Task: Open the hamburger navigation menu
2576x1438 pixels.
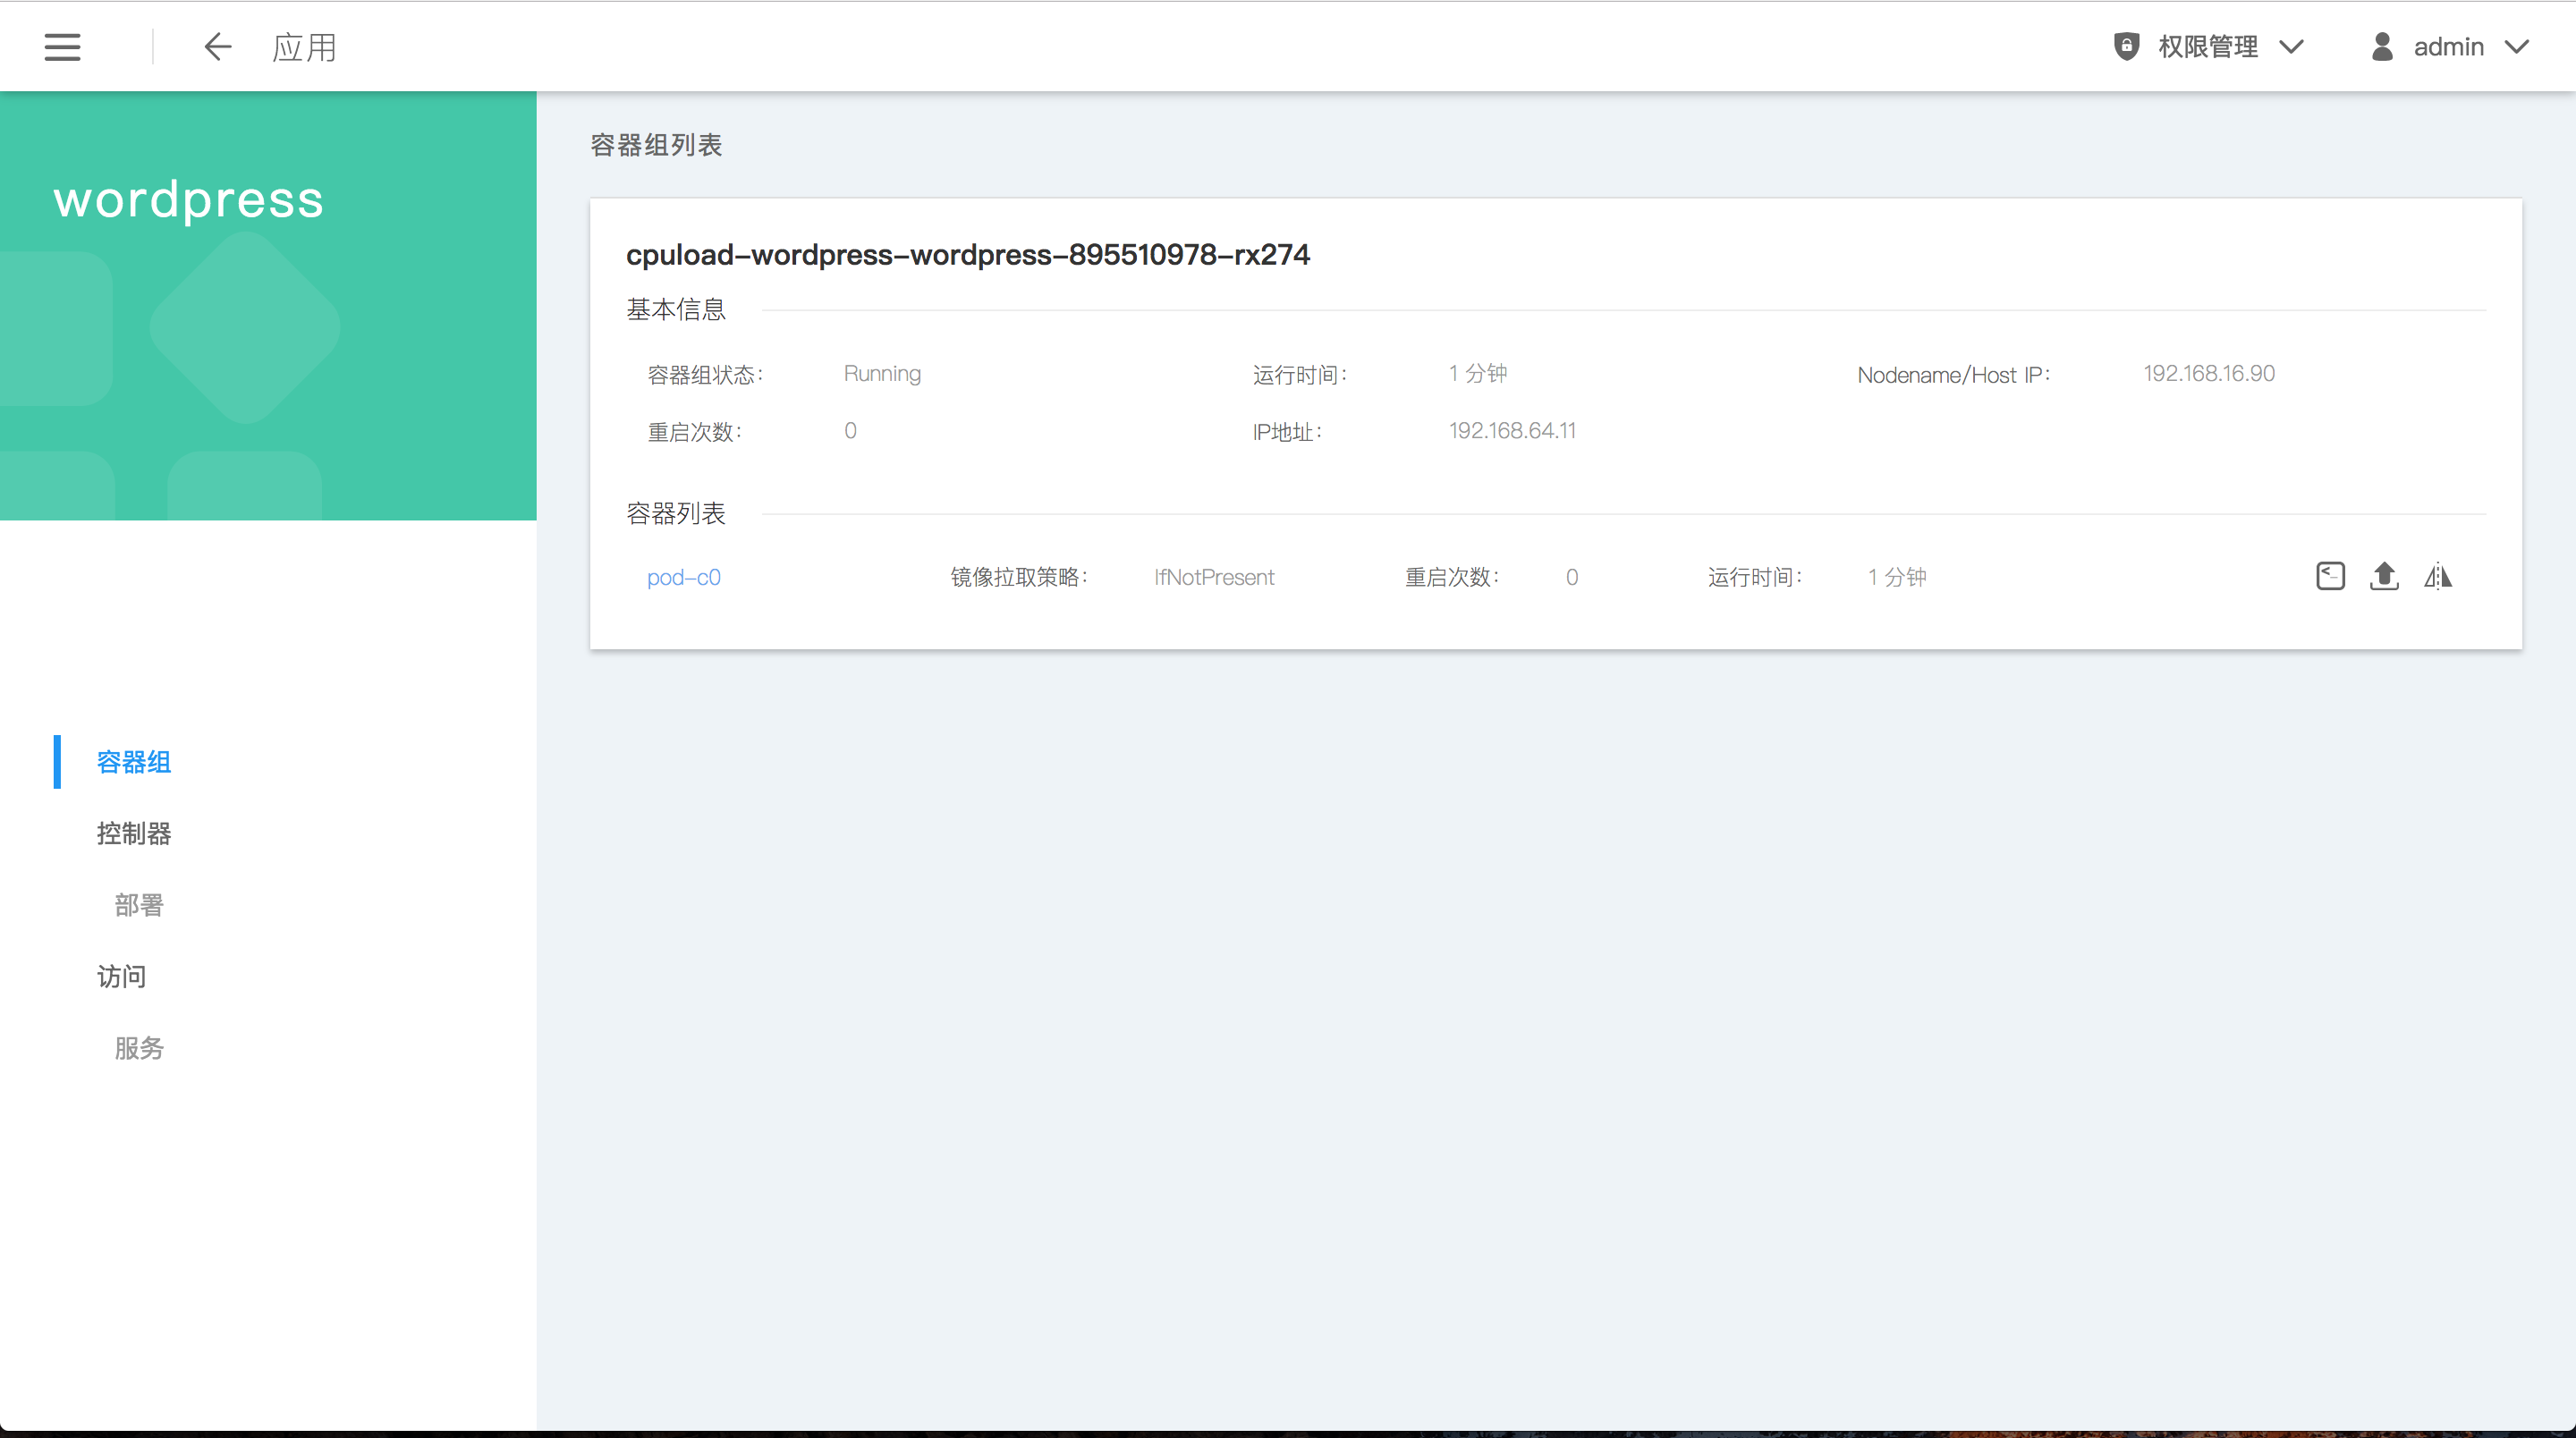Action: click(62, 47)
